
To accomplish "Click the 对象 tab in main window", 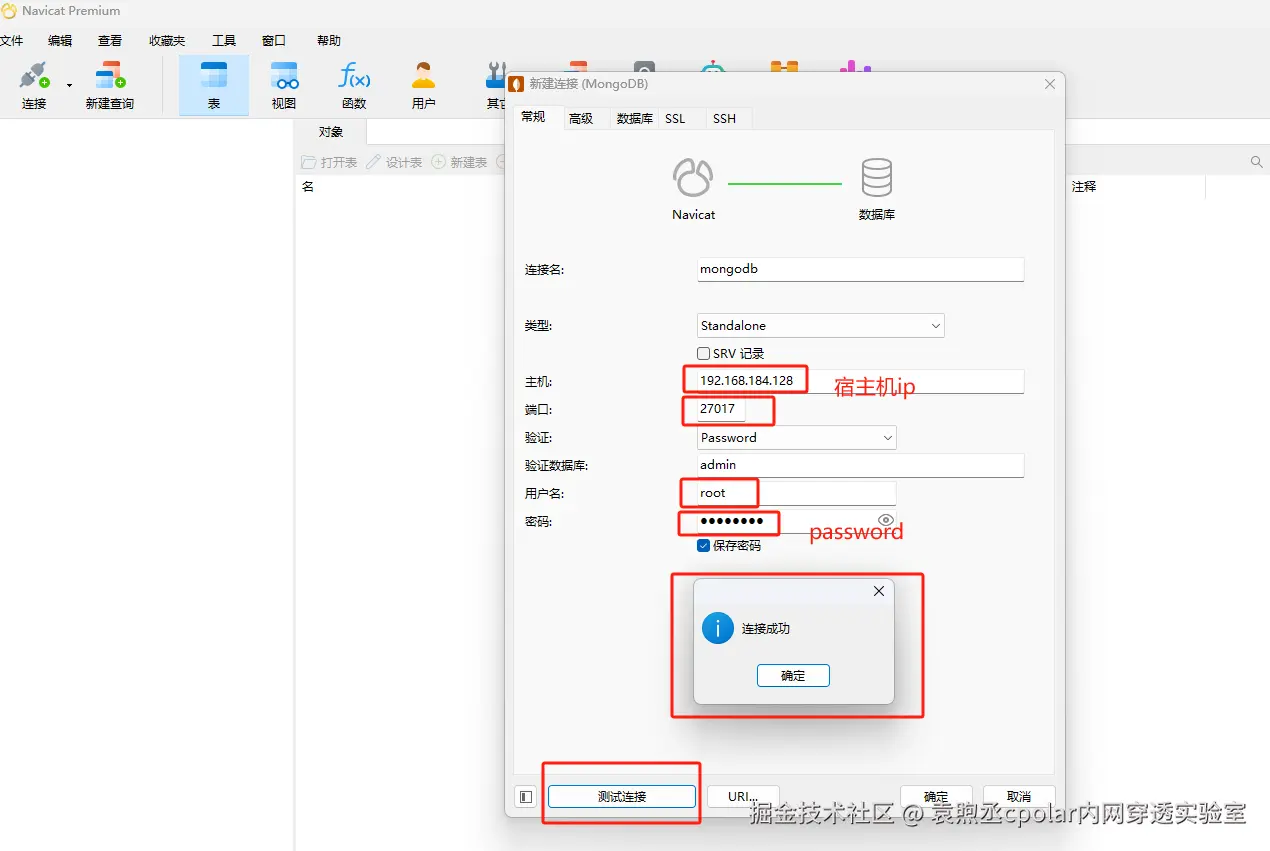I will coord(331,132).
